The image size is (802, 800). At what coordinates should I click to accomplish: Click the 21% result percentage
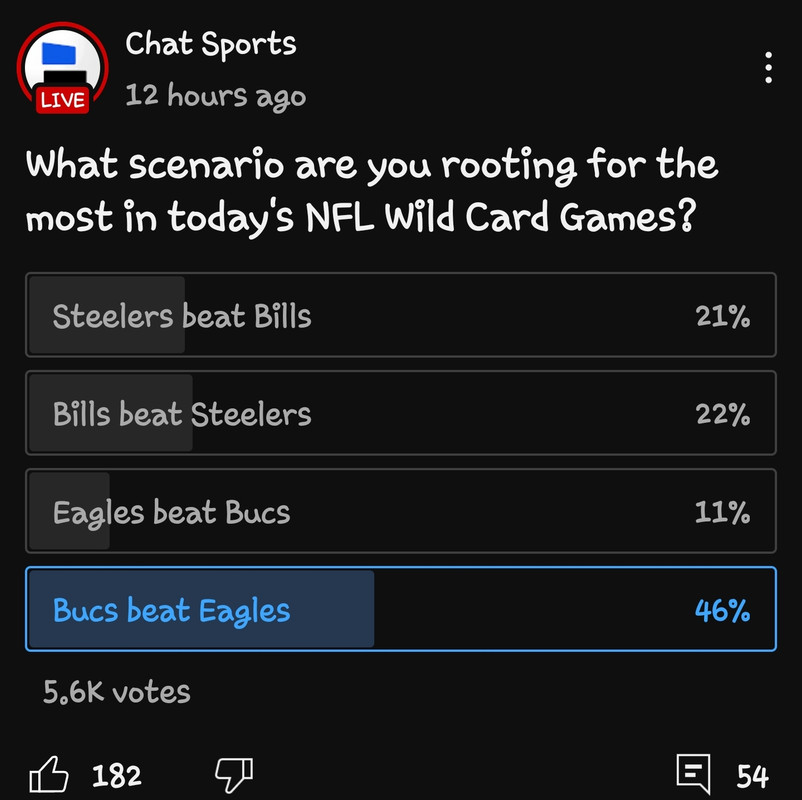coord(722,317)
